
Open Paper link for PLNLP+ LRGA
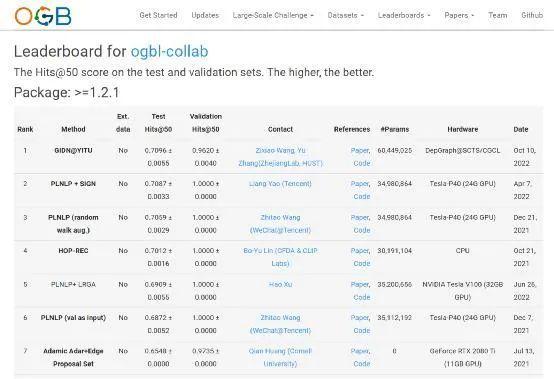[x=360, y=284]
